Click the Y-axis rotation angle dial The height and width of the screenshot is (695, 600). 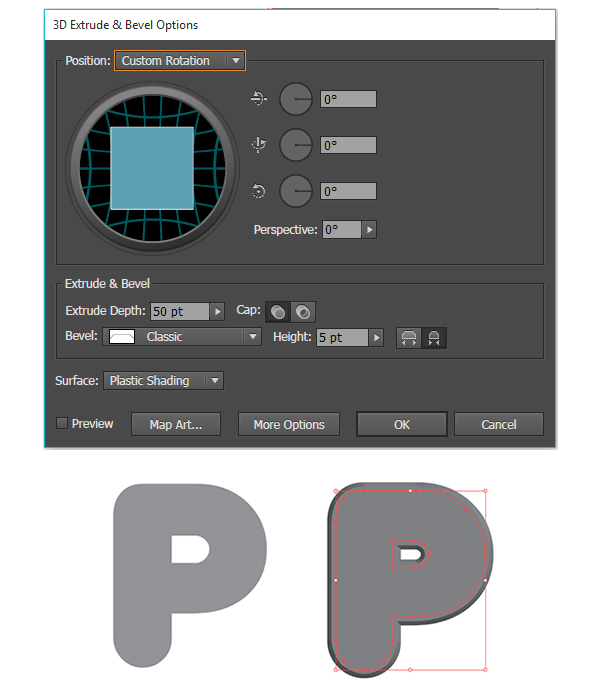pos(296,145)
